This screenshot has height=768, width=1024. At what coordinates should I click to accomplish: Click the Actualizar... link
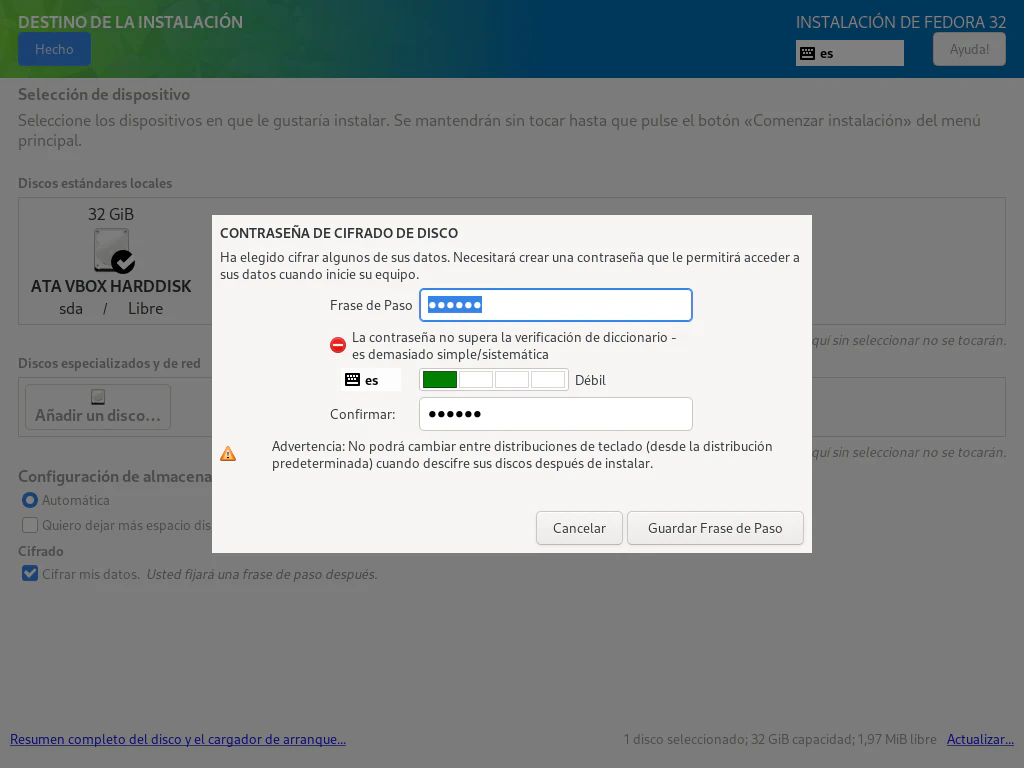coord(980,740)
